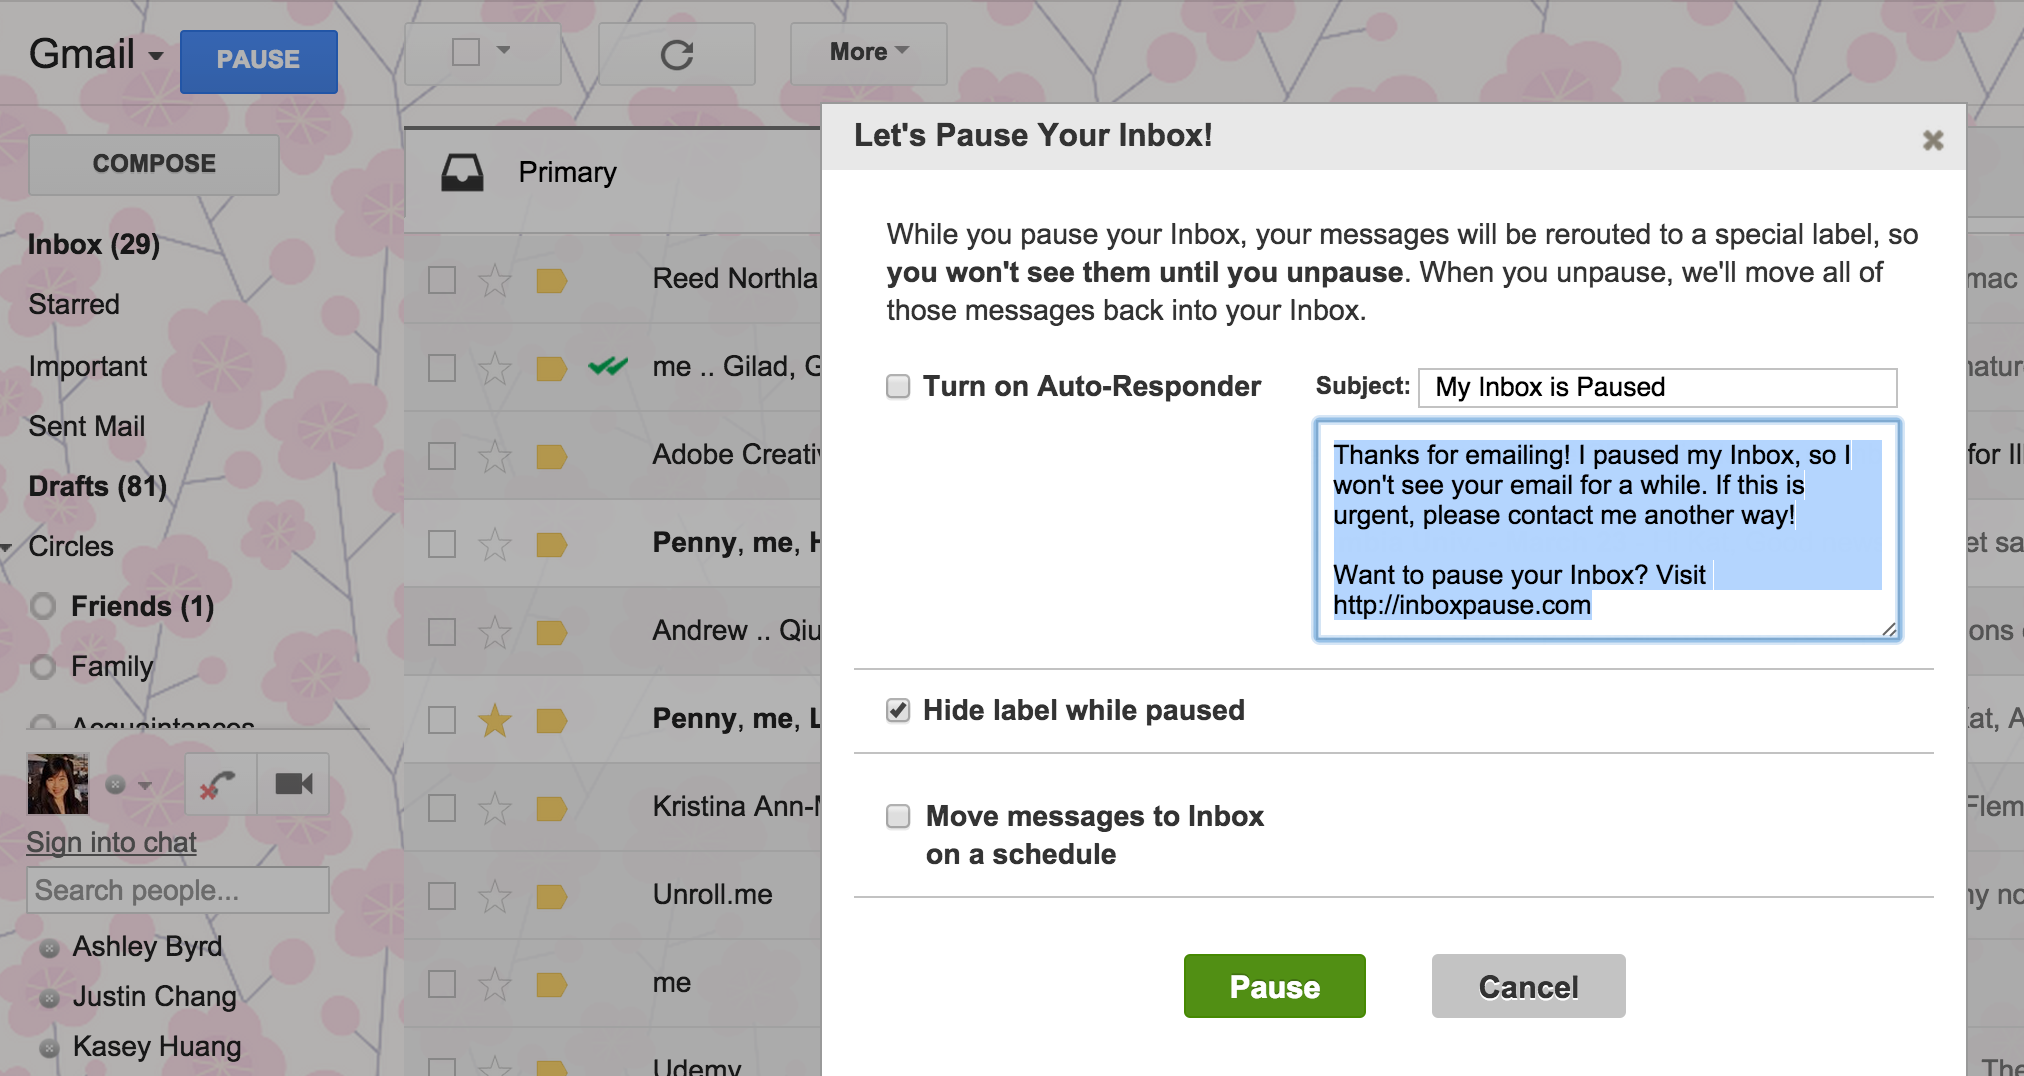
Task: Open the message from me
Action: 672,983
